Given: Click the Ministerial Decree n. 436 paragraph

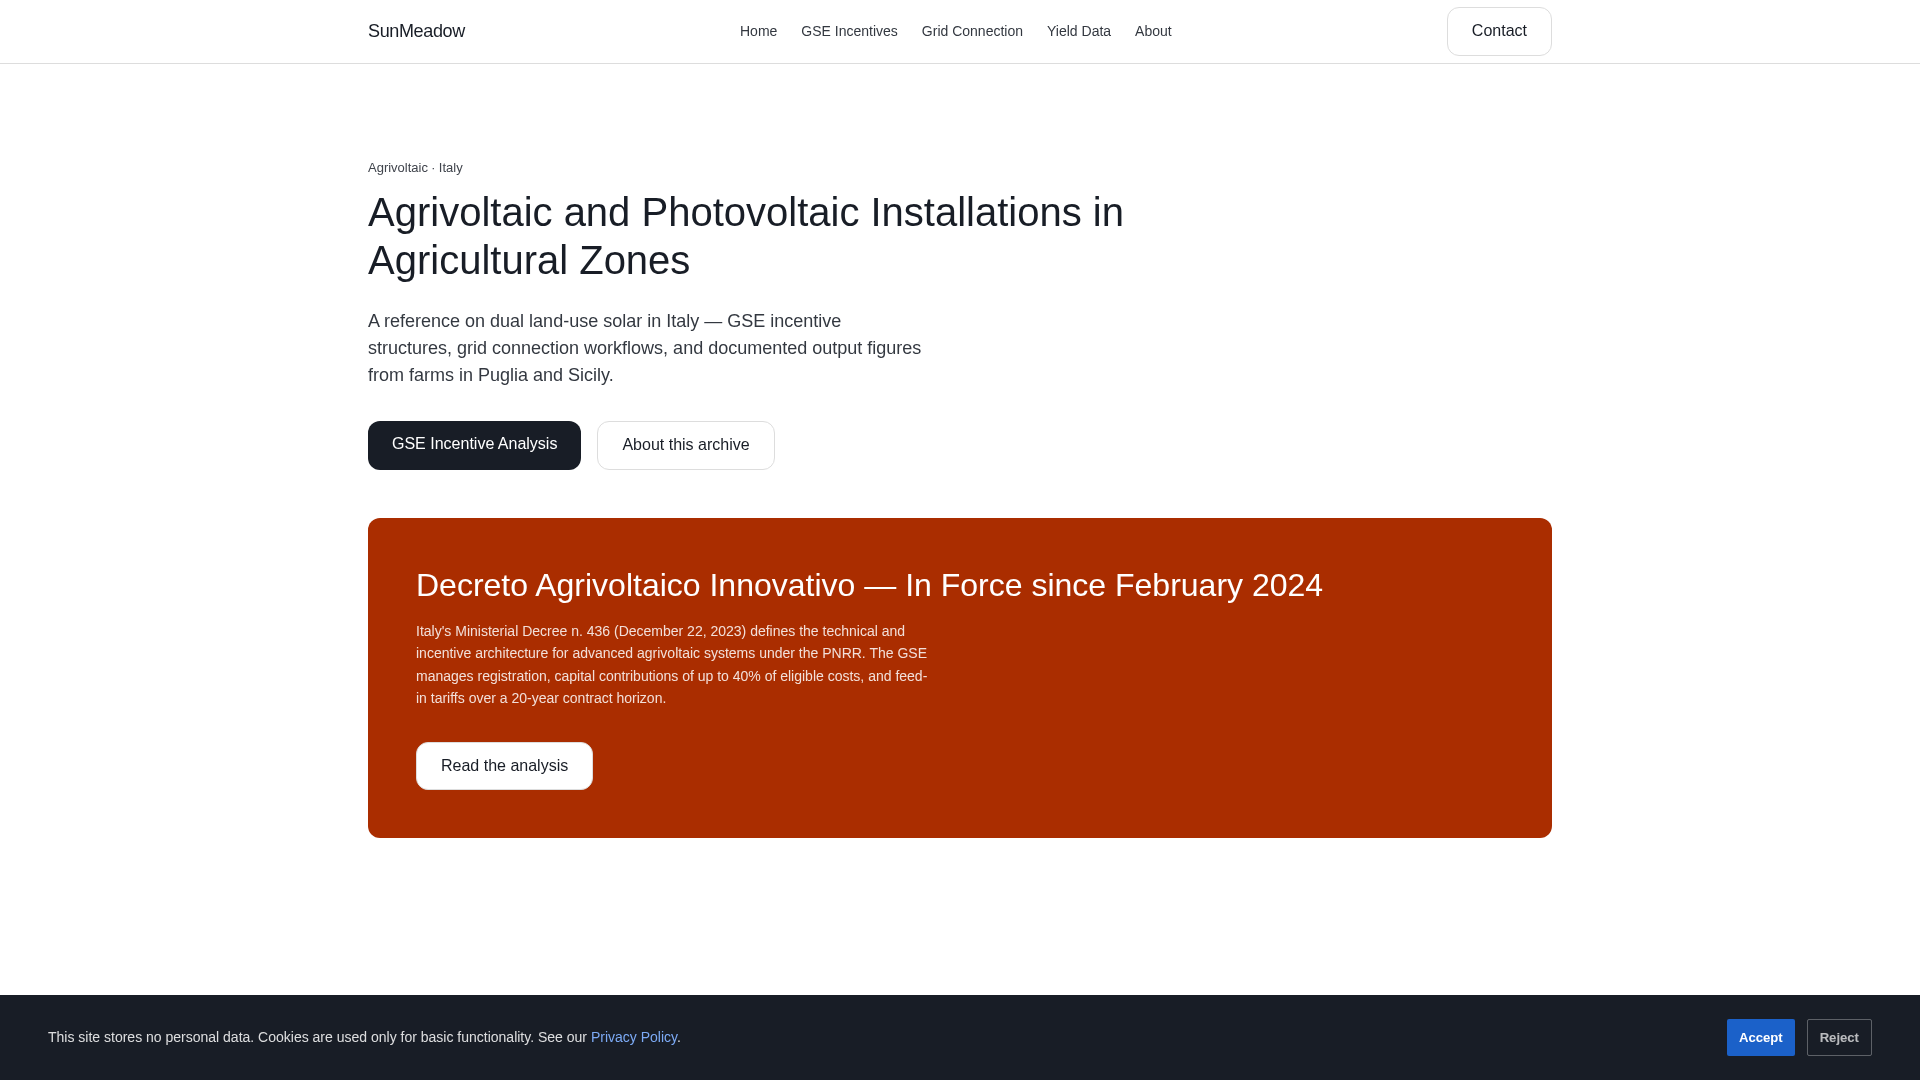Looking at the screenshot, I should pyautogui.click(x=672, y=664).
